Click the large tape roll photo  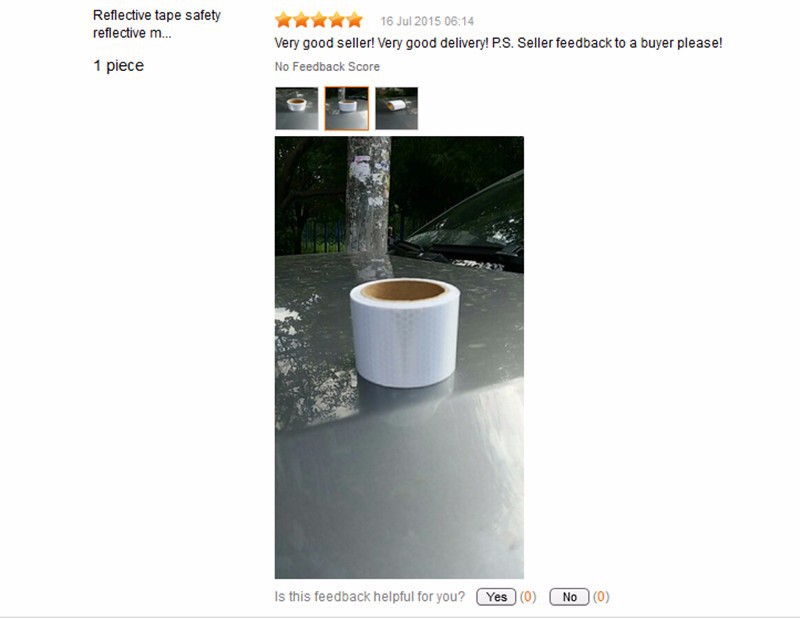click(399, 357)
